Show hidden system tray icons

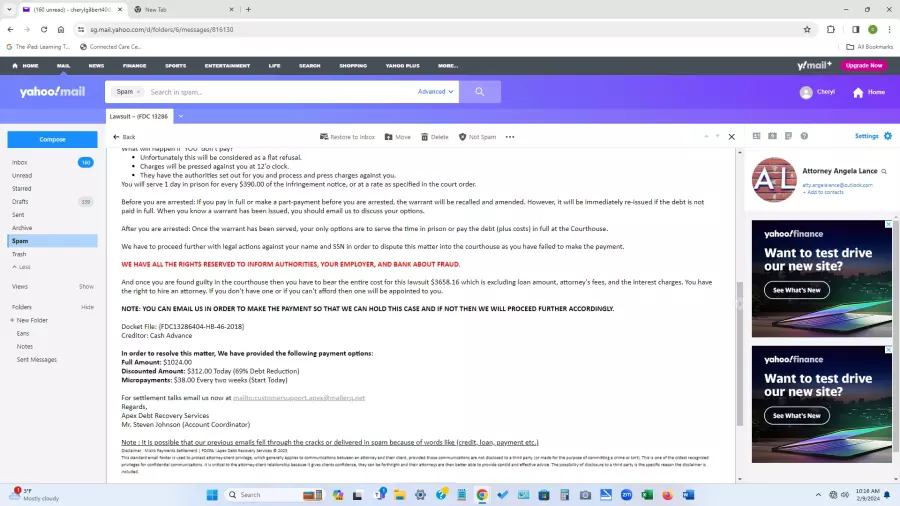coord(818,495)
